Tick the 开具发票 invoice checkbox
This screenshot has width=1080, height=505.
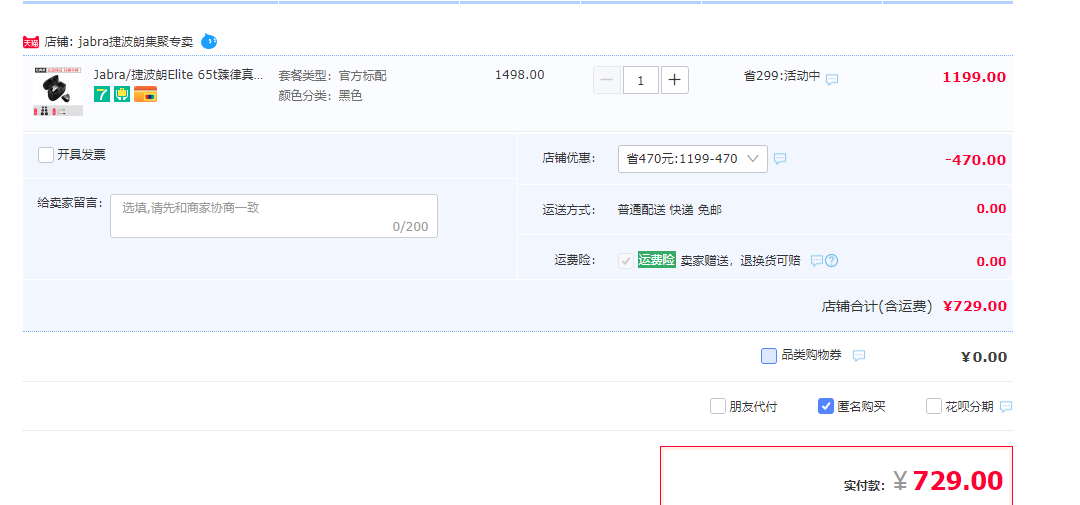tap(46, 155)
